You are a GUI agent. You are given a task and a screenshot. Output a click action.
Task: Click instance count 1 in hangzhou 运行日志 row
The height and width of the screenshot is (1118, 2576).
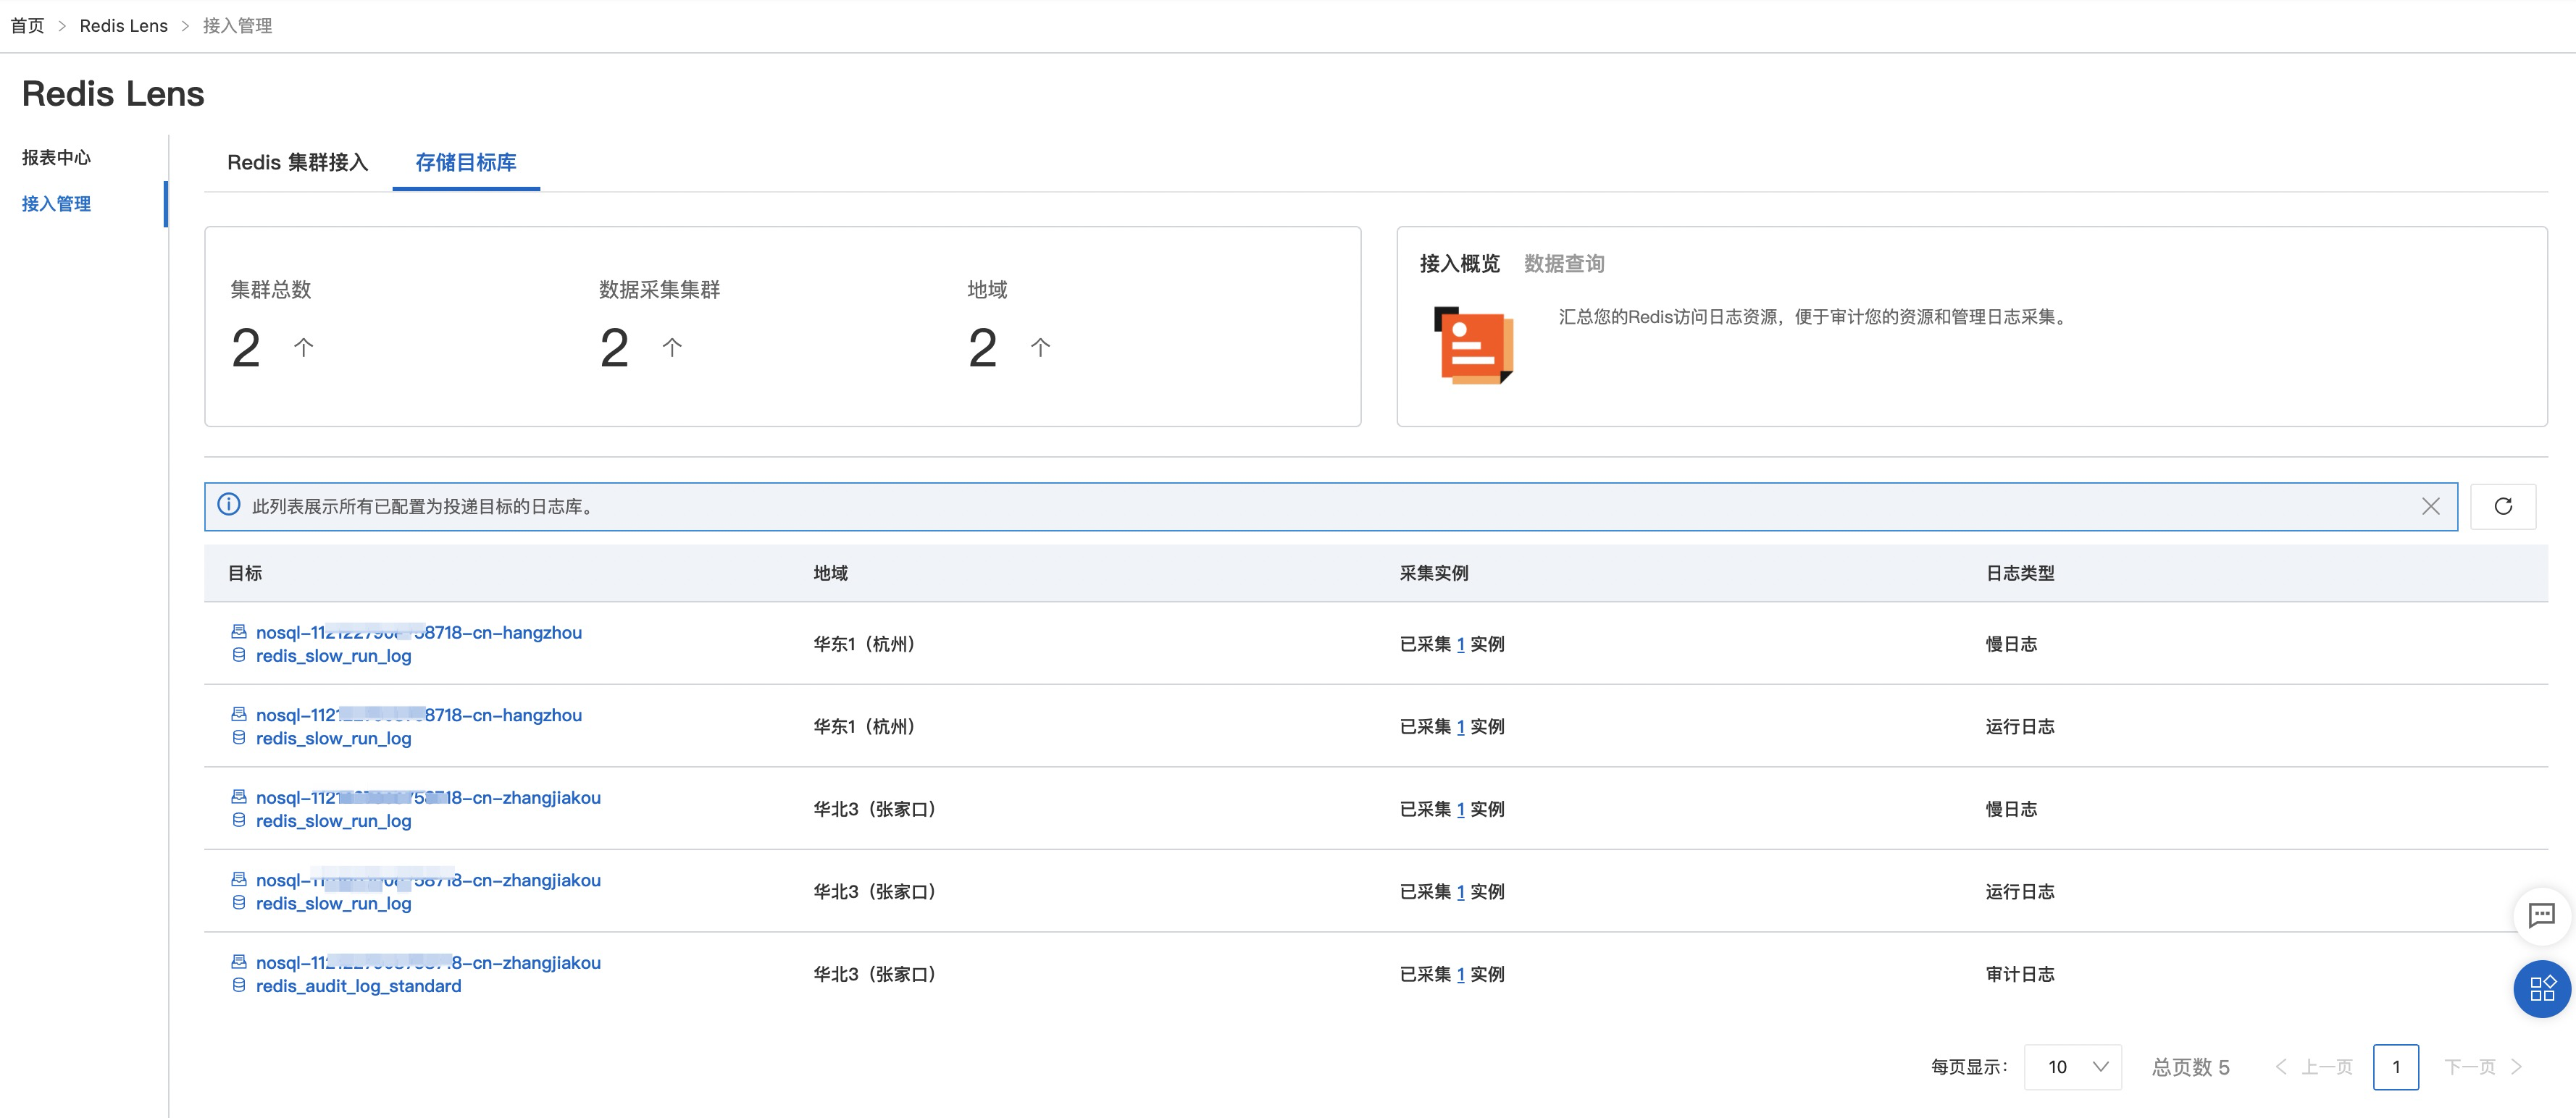click(x=1461, y=727)
